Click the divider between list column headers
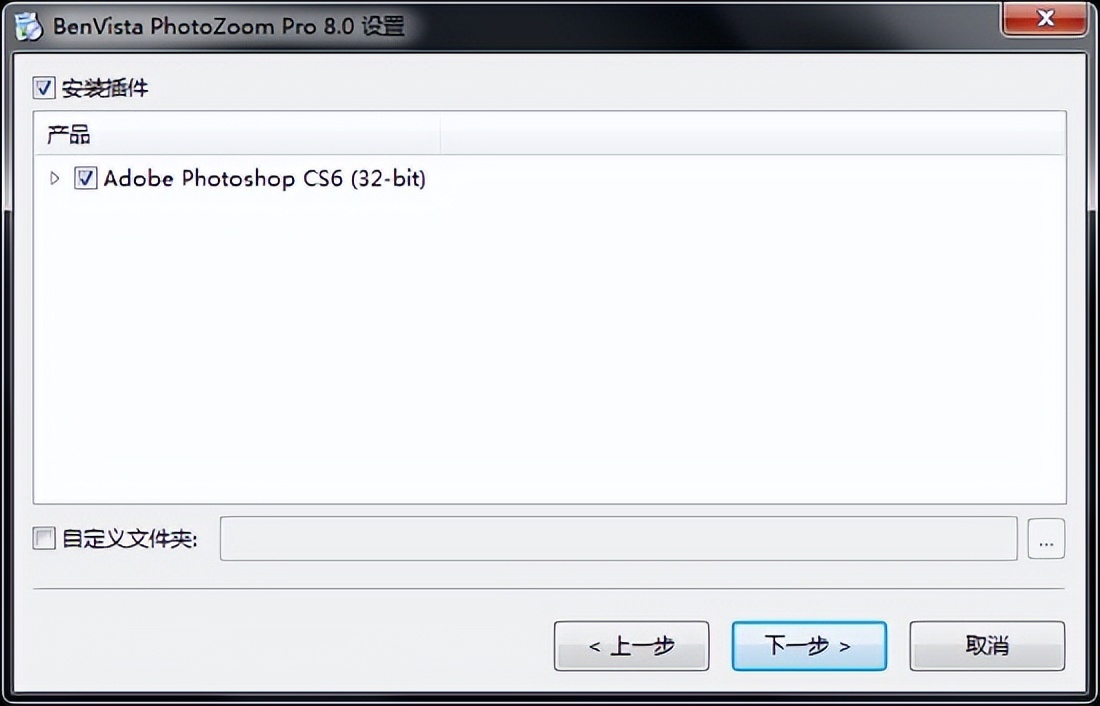The image size is (1100, 706). (441, 134)
